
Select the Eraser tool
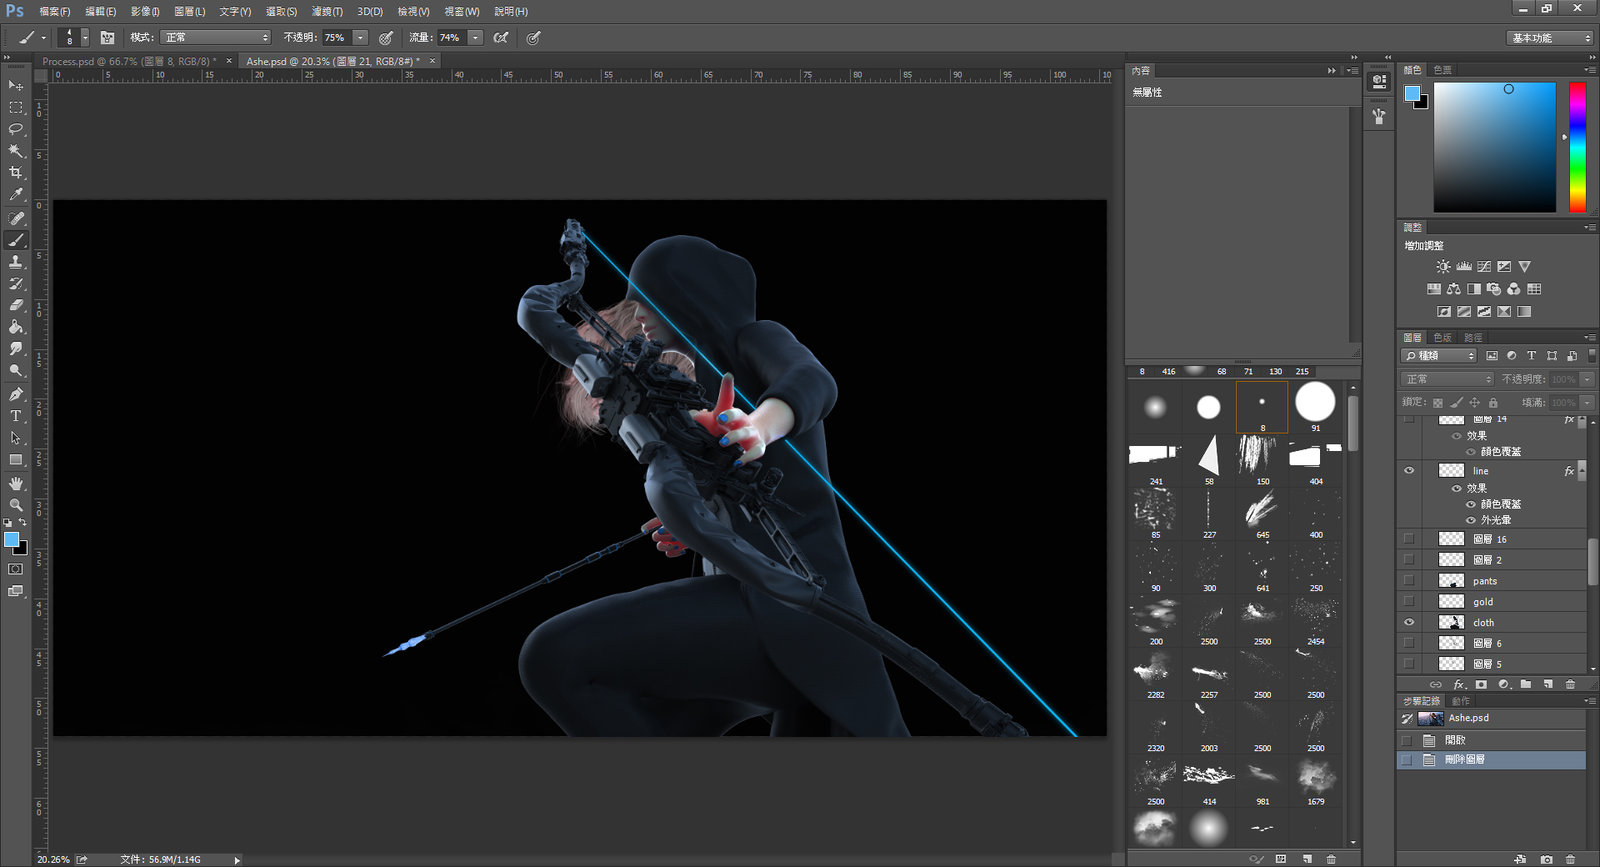(16, 305)
